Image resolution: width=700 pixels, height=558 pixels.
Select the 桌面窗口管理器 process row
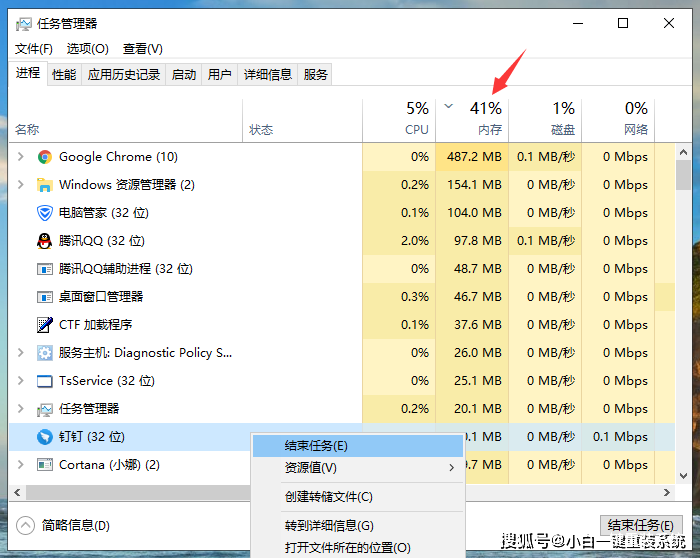[342, 297]
